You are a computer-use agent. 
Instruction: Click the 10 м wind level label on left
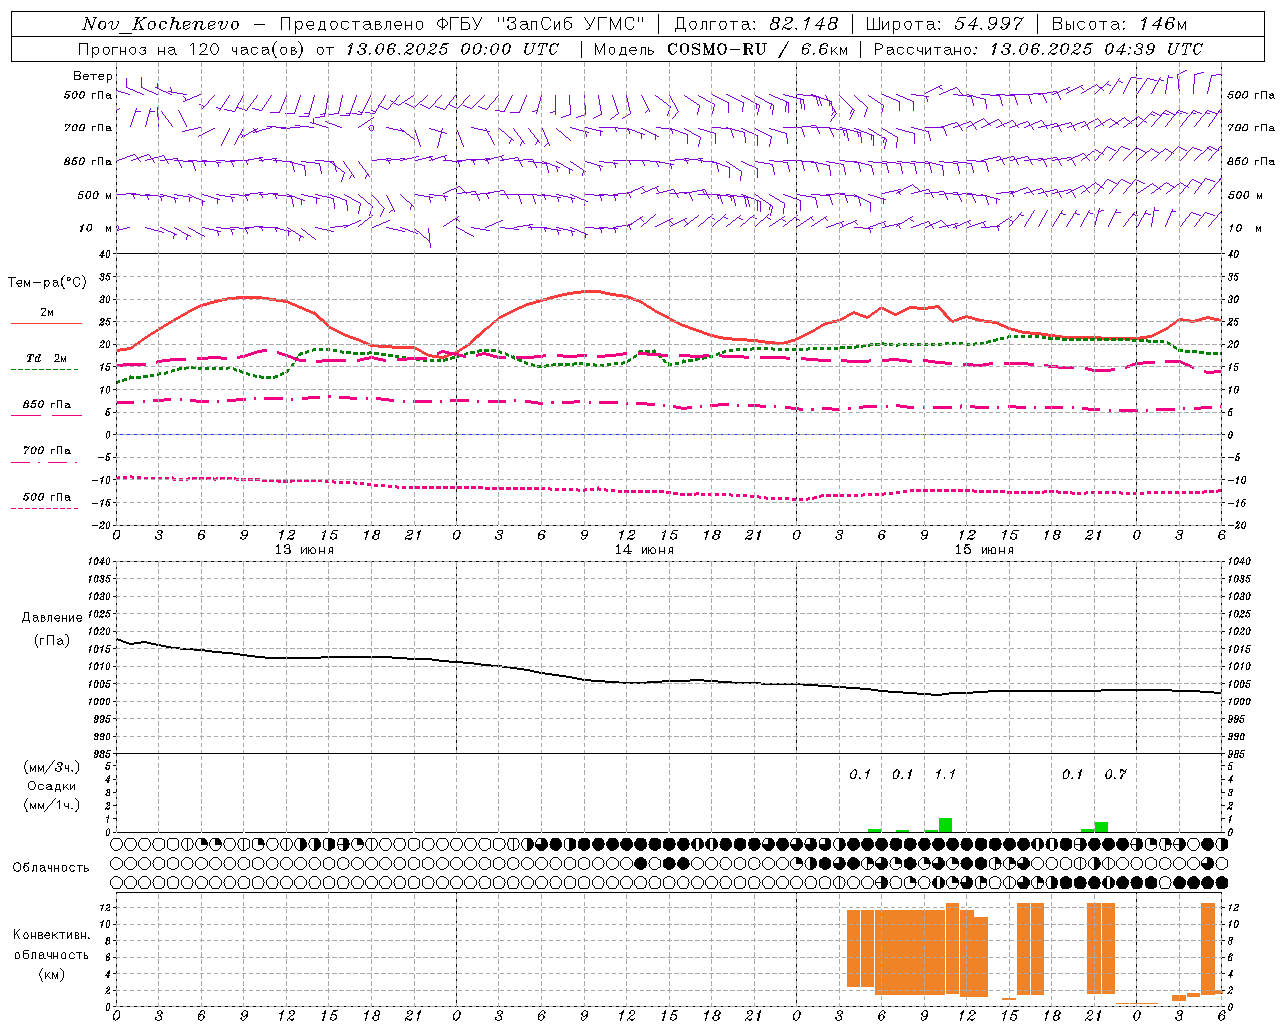click(x=96, y=228)
